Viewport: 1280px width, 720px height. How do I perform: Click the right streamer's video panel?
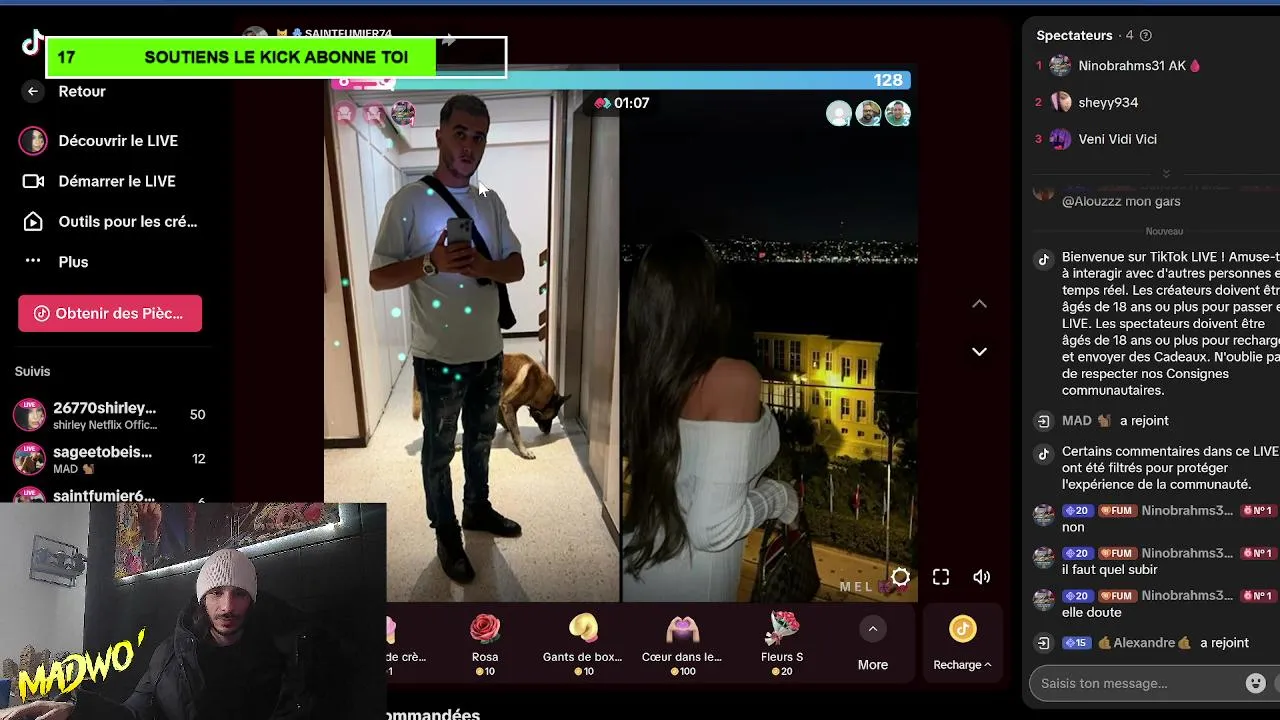click(x=768, y=347)
